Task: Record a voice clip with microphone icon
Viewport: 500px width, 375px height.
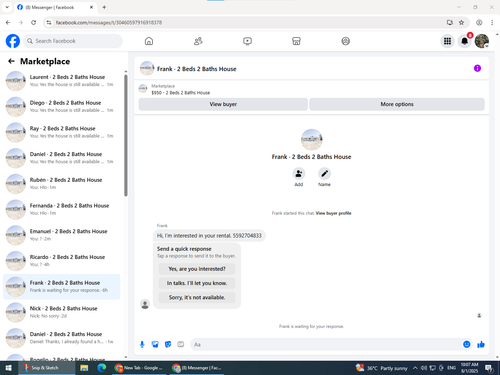Action: (142, 344)
